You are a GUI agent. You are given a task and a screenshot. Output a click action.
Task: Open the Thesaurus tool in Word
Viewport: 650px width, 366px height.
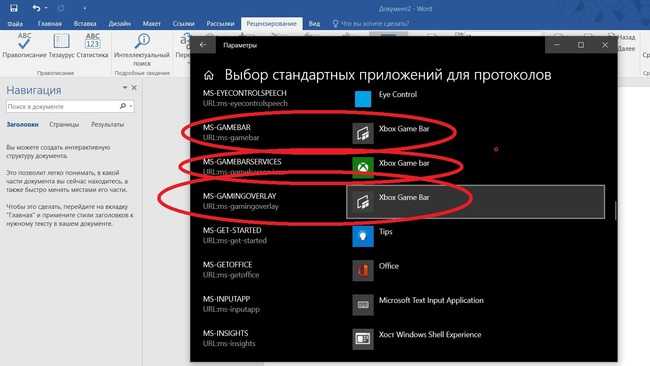tap(61, 46)
